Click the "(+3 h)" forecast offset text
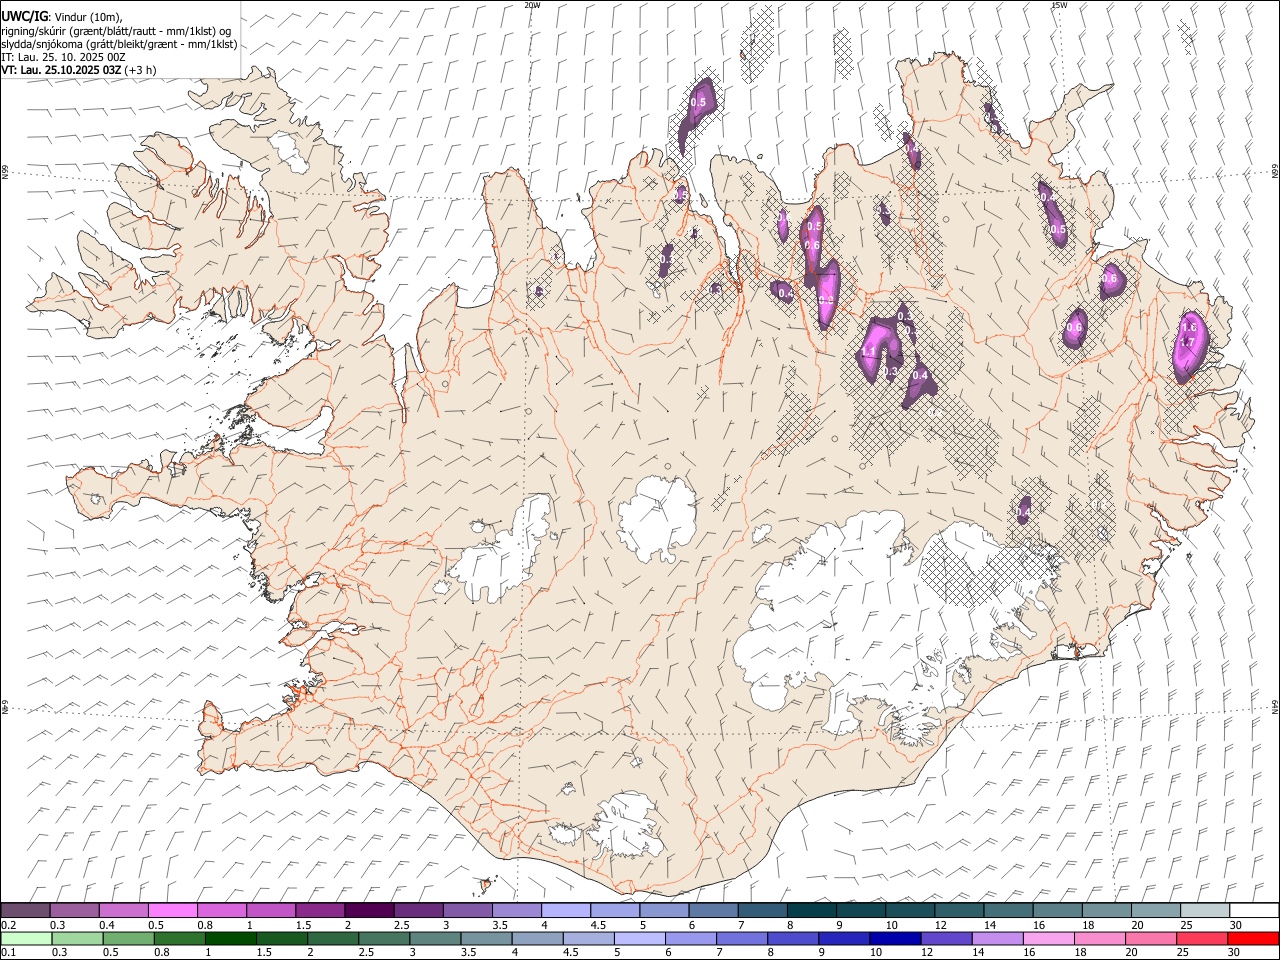Viewport: 1280px width, 960px height. (142, 70)
